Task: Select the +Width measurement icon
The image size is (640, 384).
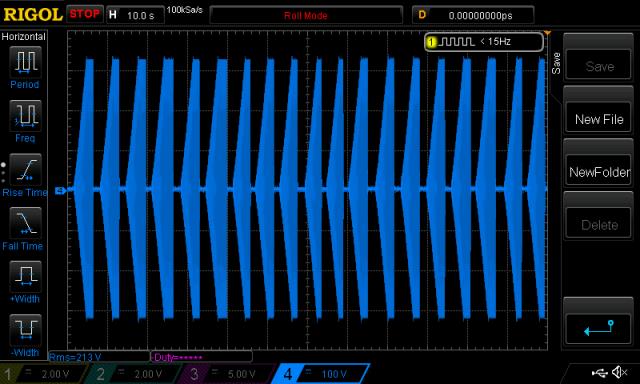Action: pos(25,276)
